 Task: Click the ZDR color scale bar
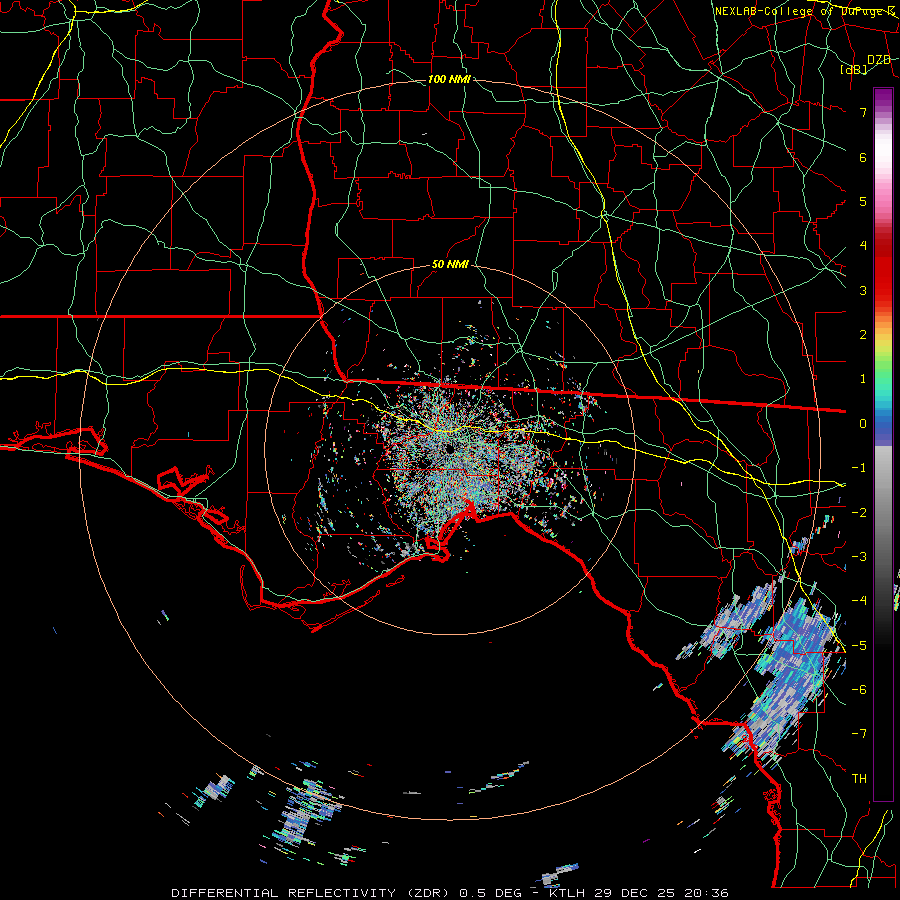883,444
